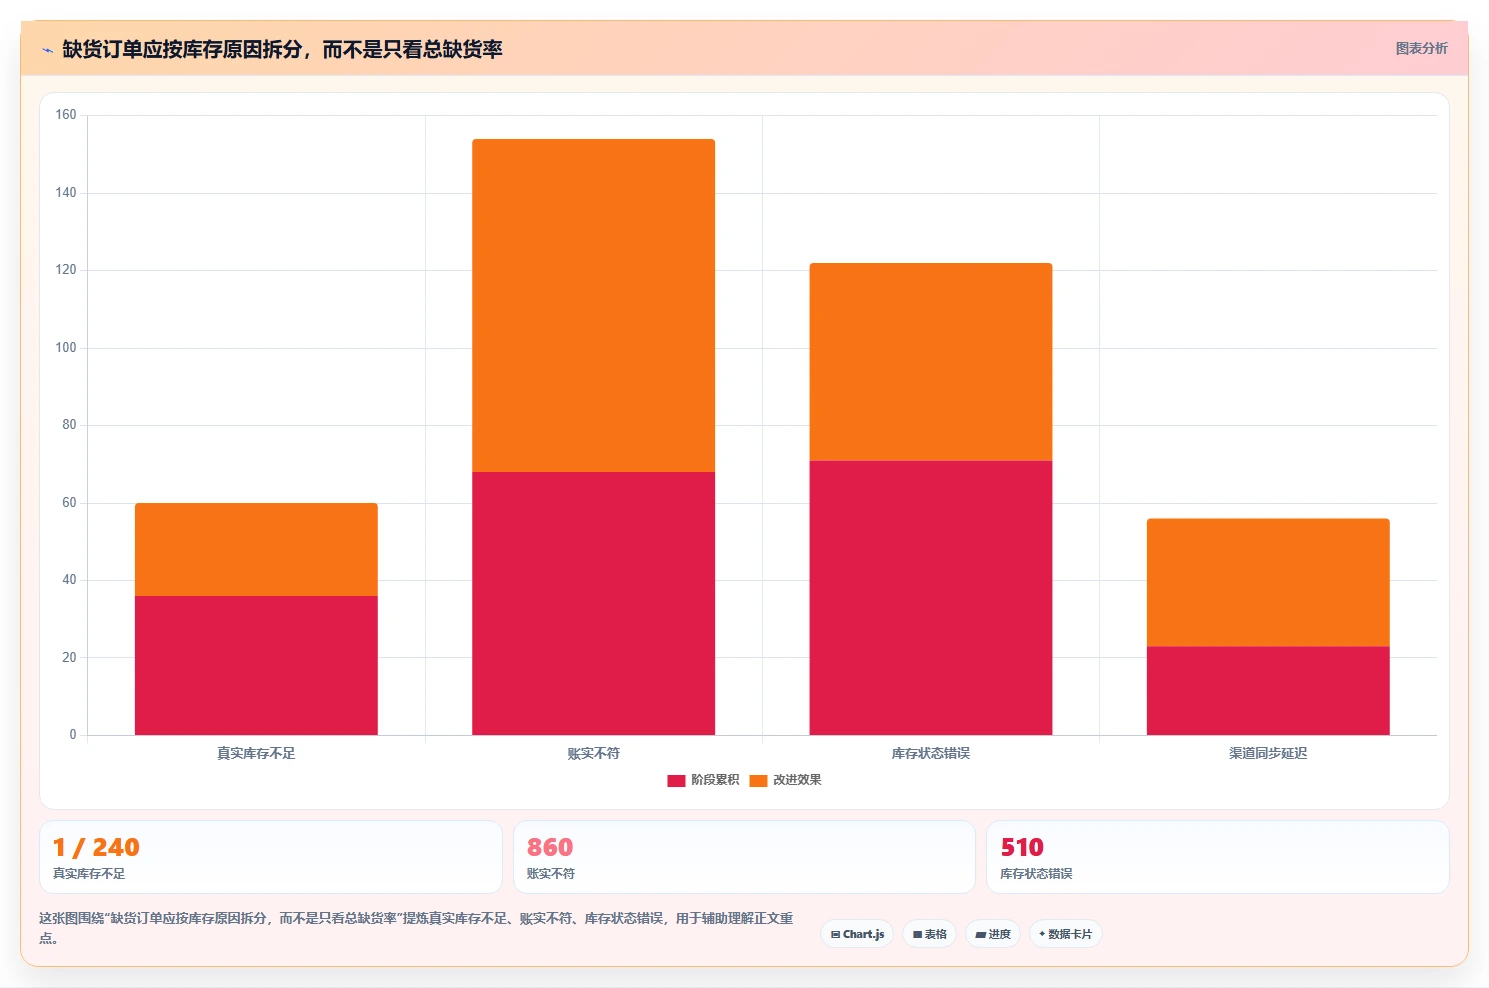Click the square icon in 表格 chip
This screenshot has height=988, width=1489.
click(917, 935)
